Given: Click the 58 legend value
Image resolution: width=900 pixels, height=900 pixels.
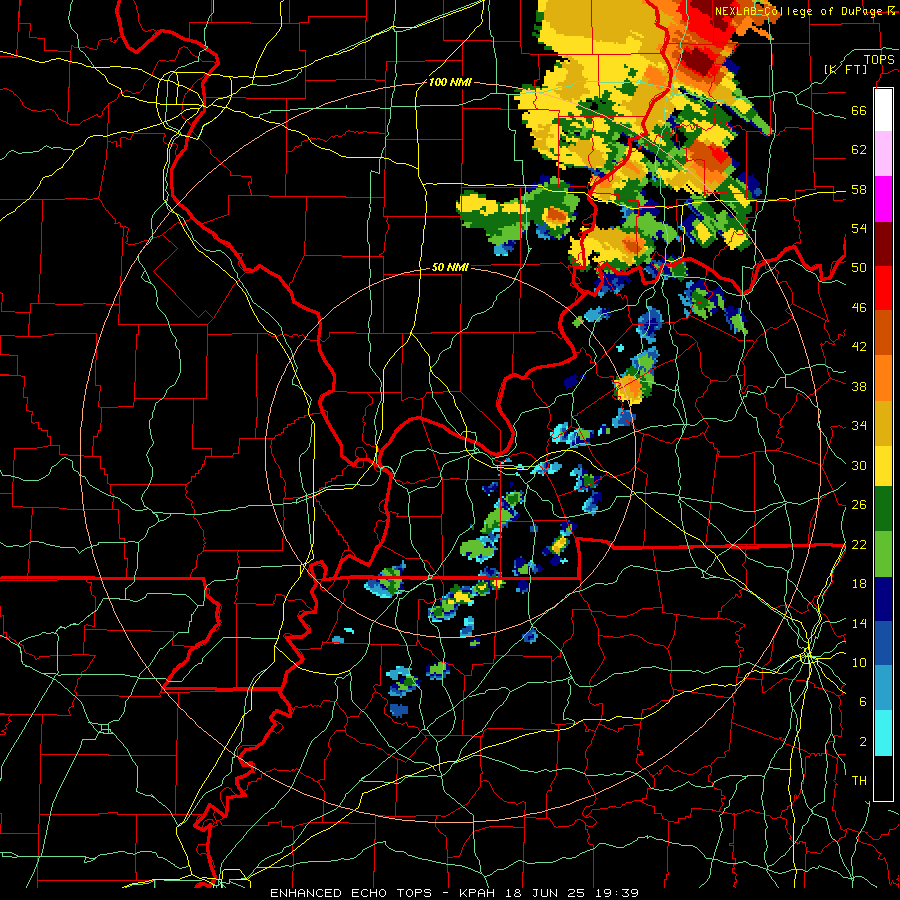Looking at the screenshot, I should [859, 189].
